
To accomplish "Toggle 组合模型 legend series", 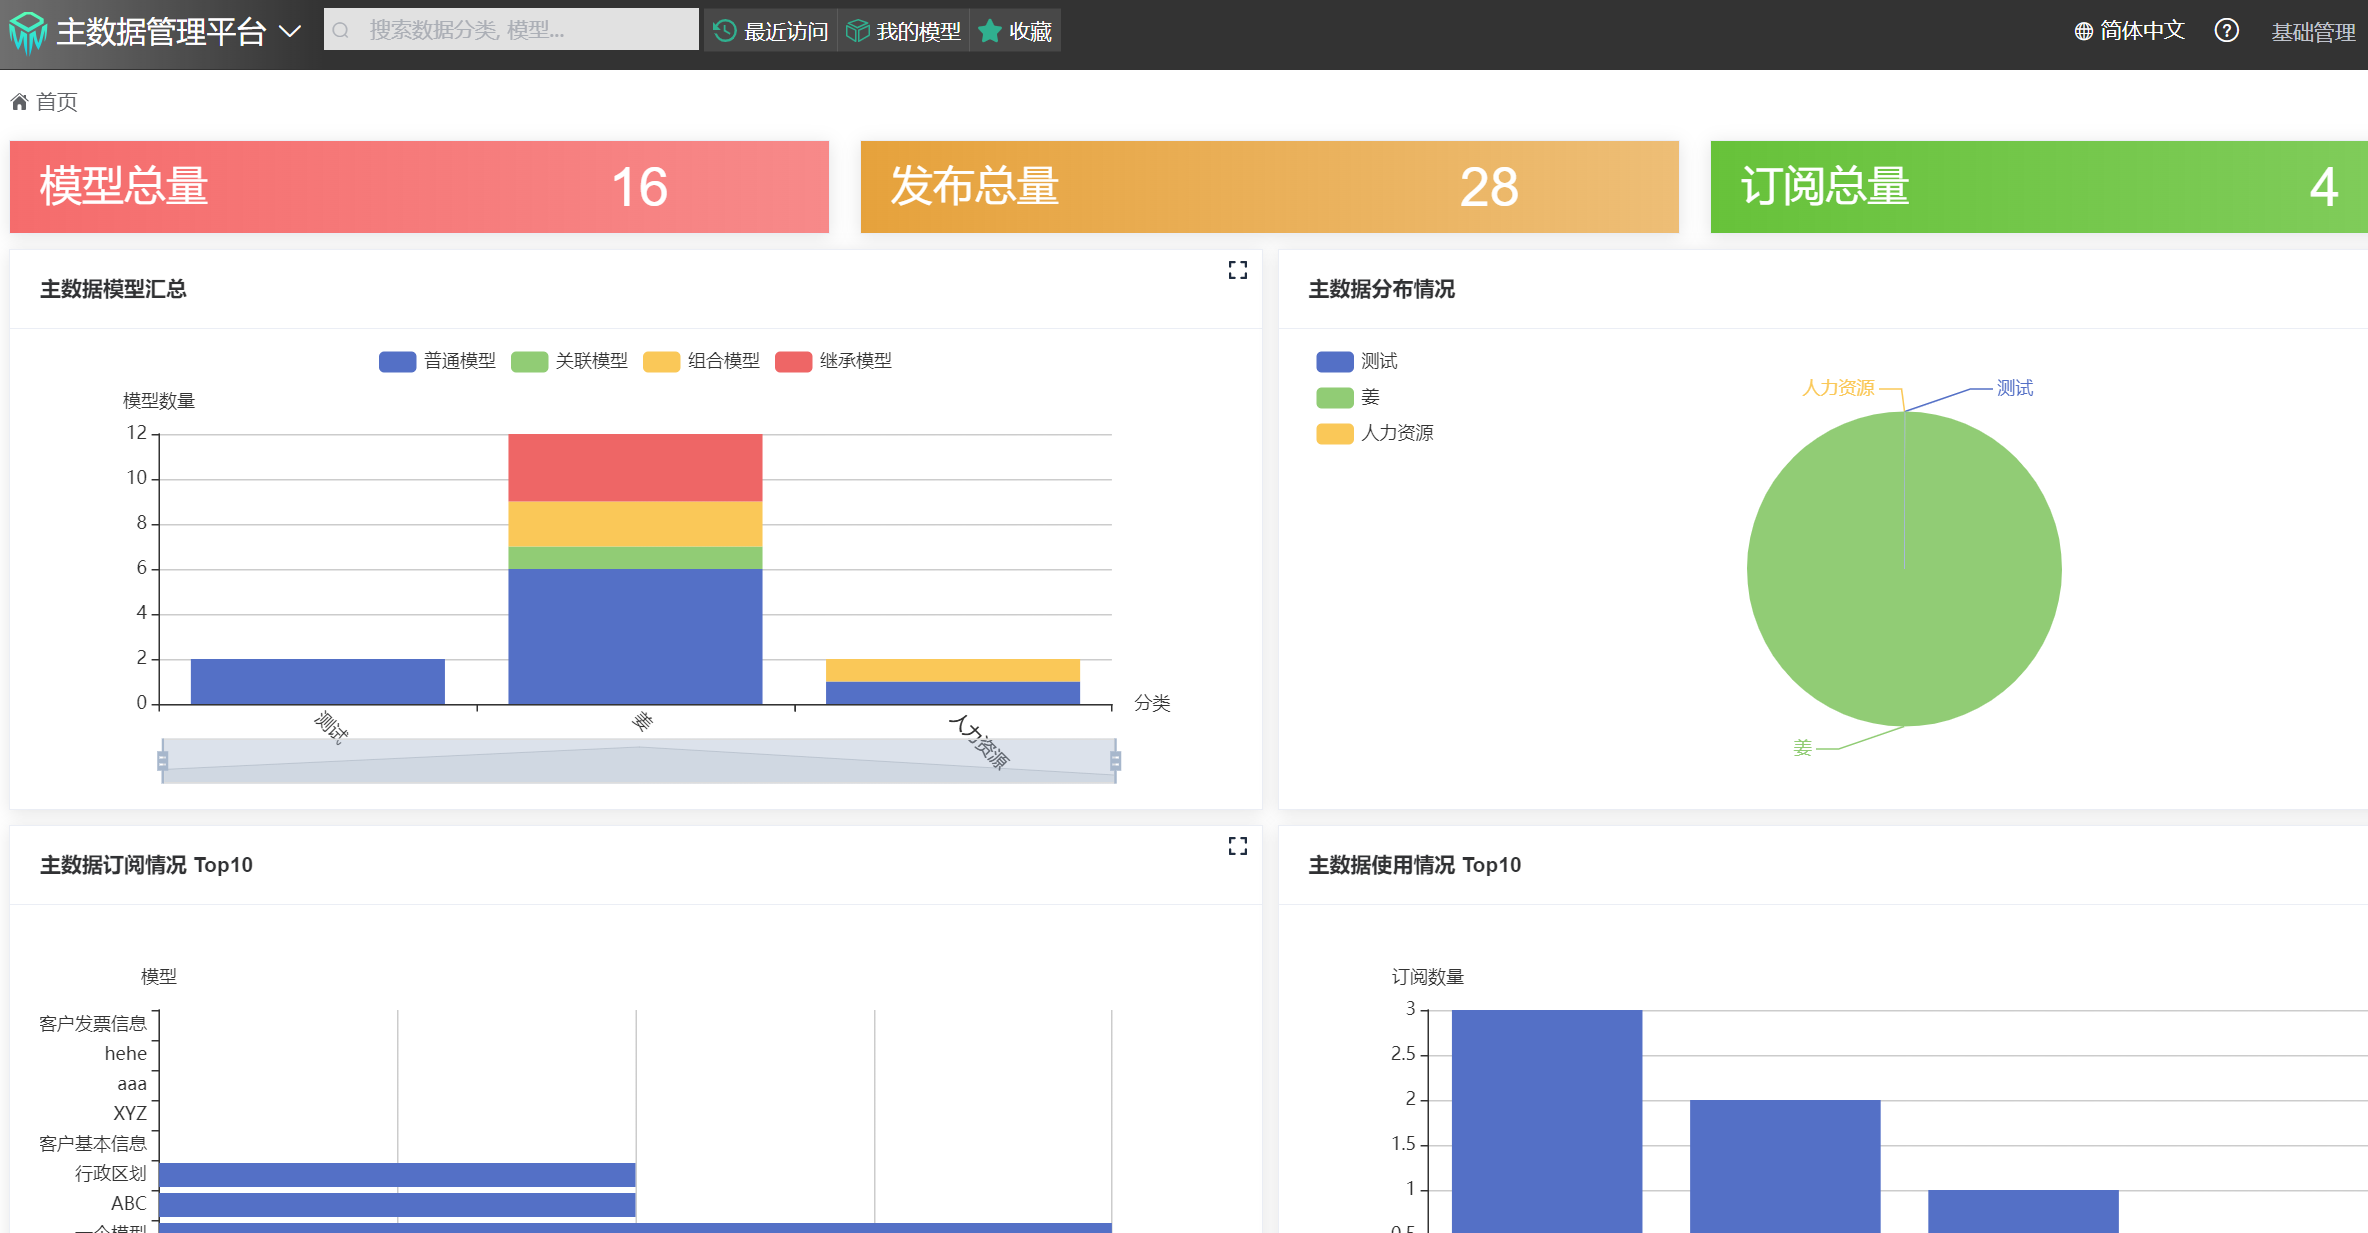I will pyautogui.click(x=701, y=361).
